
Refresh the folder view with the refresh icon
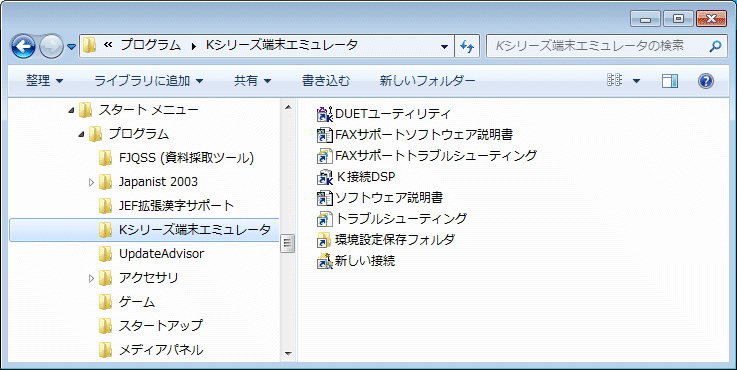tap(467, 46)
